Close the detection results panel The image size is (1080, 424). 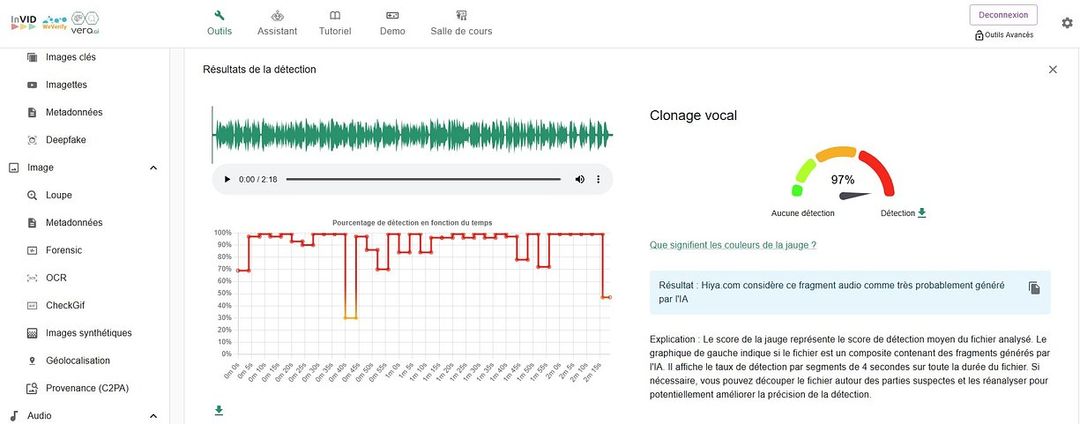click(x=1052, y=69)
